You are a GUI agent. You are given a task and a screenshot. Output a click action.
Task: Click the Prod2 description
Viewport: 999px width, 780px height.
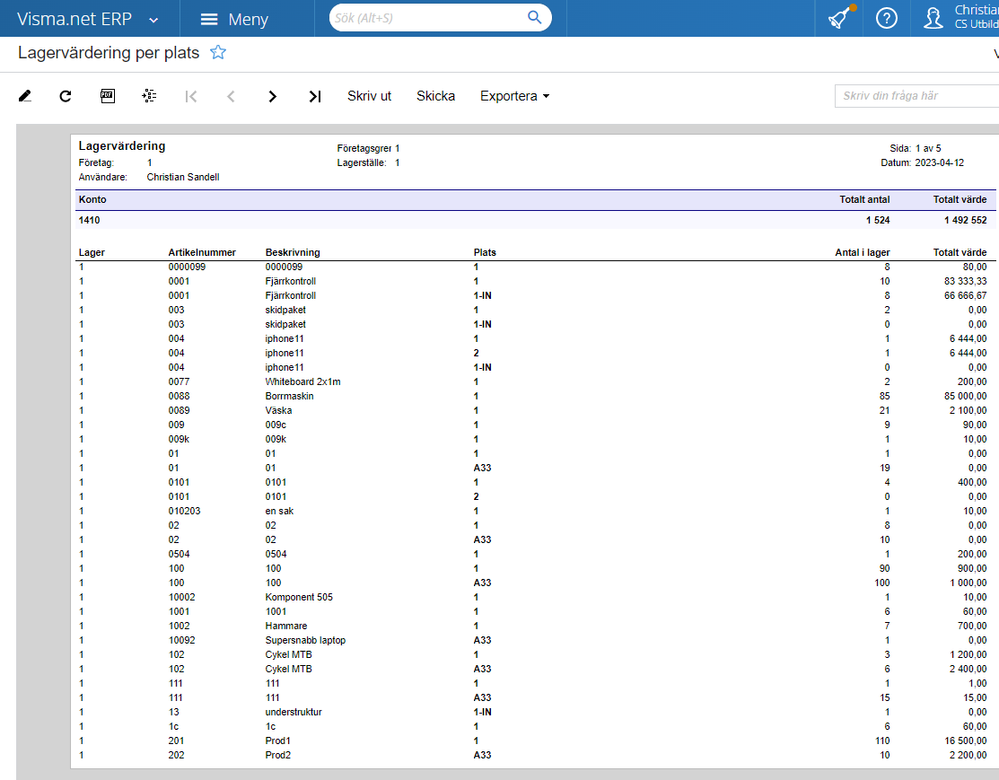pyautogui.click(x=278, y=755)
